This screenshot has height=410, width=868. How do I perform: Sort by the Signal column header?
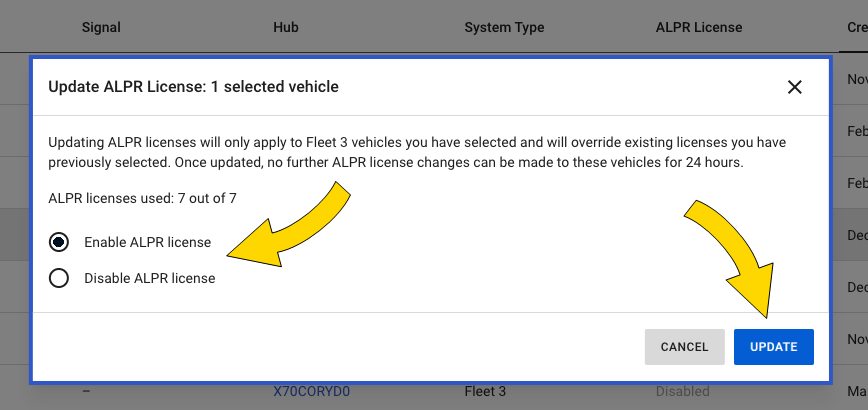[102, 27]
